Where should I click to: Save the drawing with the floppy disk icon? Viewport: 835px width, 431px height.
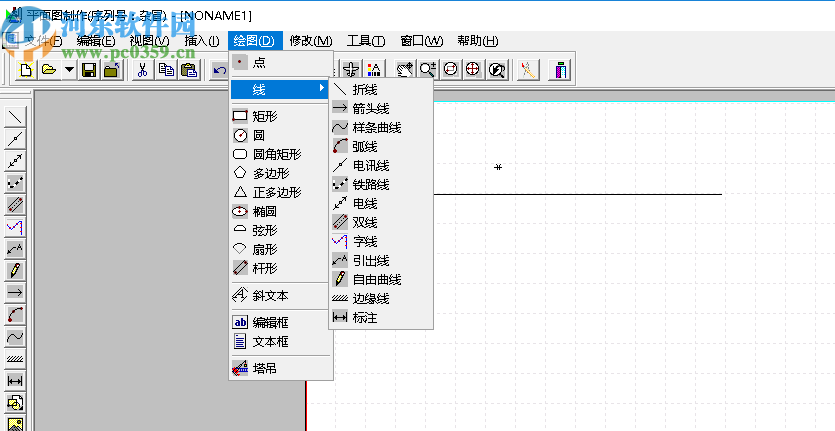click(89, 70)
